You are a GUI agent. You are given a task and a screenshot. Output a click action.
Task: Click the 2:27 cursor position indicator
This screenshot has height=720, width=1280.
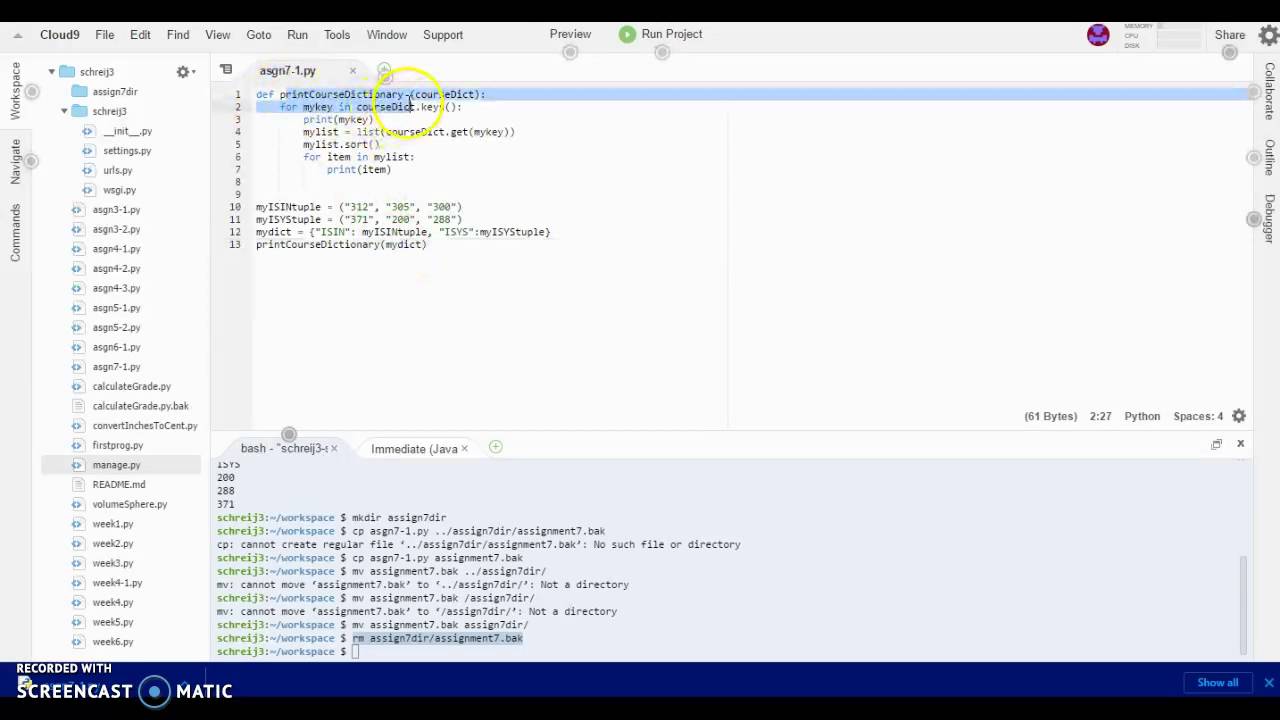tap(1100, 416)
